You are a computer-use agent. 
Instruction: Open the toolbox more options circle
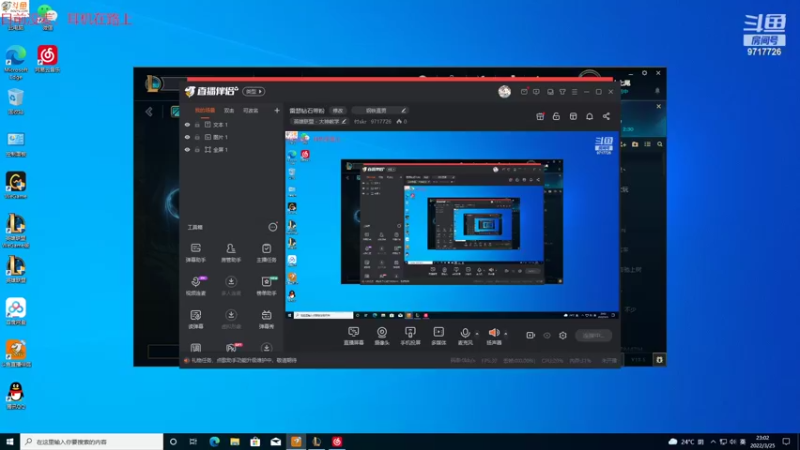pos(273,227)
